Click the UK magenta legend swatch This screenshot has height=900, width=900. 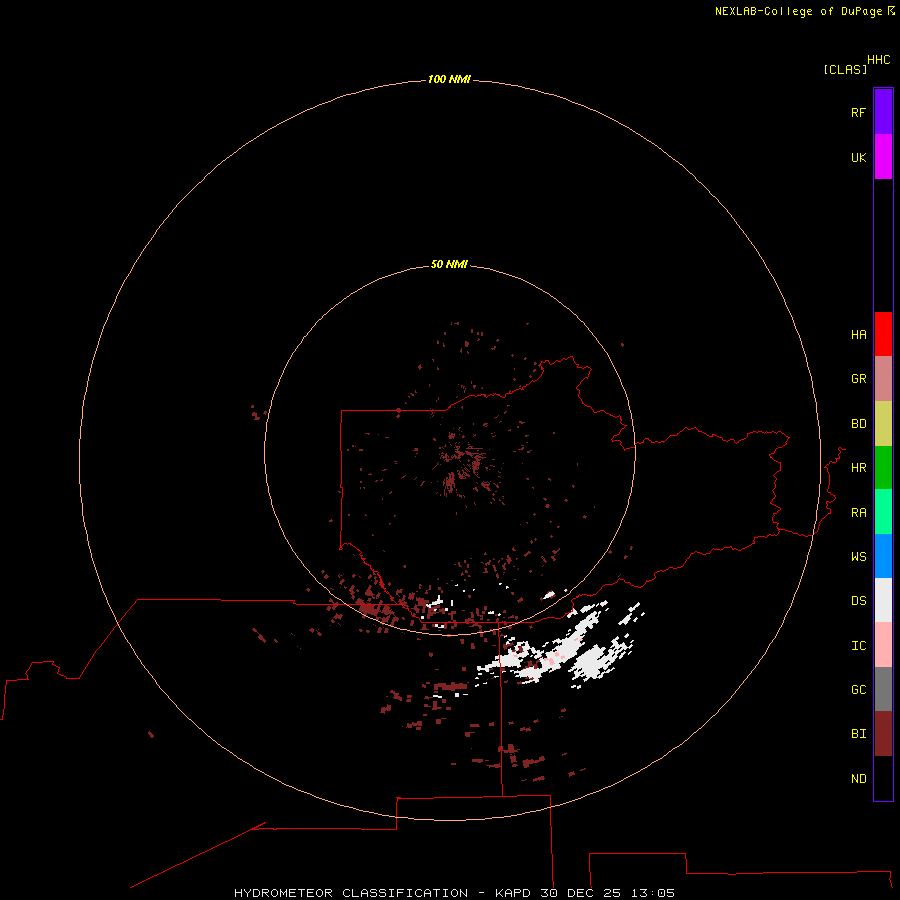[x=883, y=157]
